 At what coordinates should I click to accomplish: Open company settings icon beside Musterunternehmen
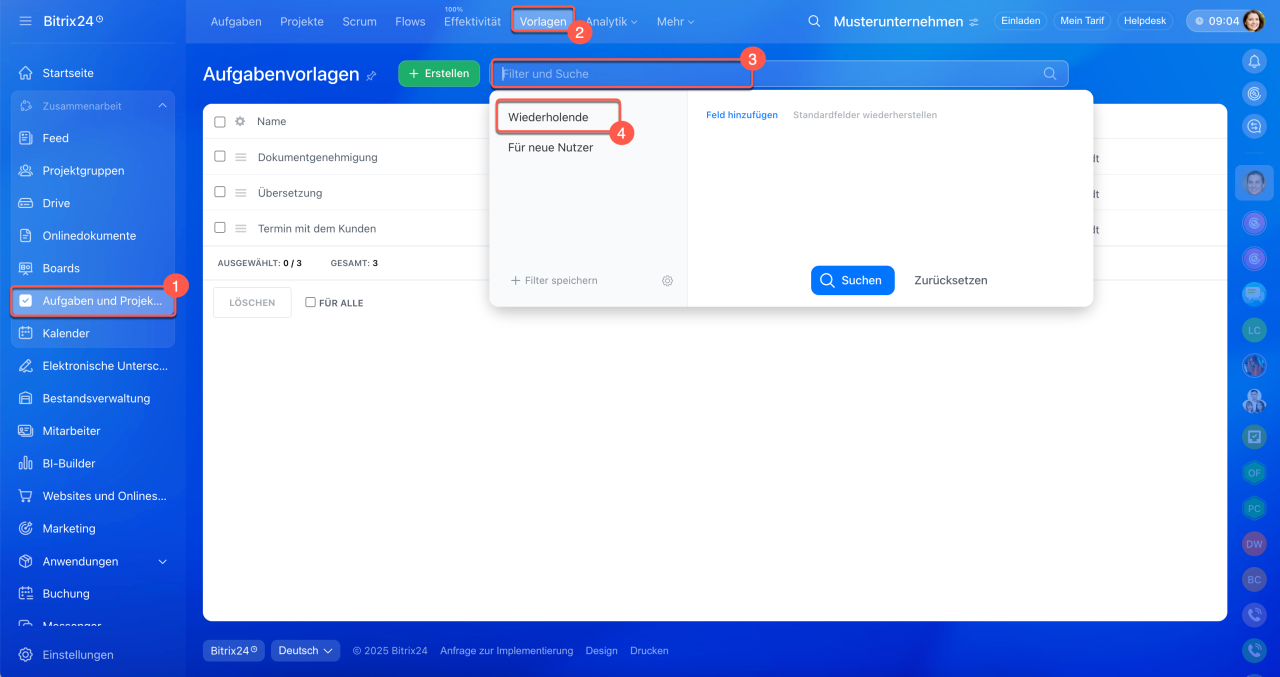point(974,22)
